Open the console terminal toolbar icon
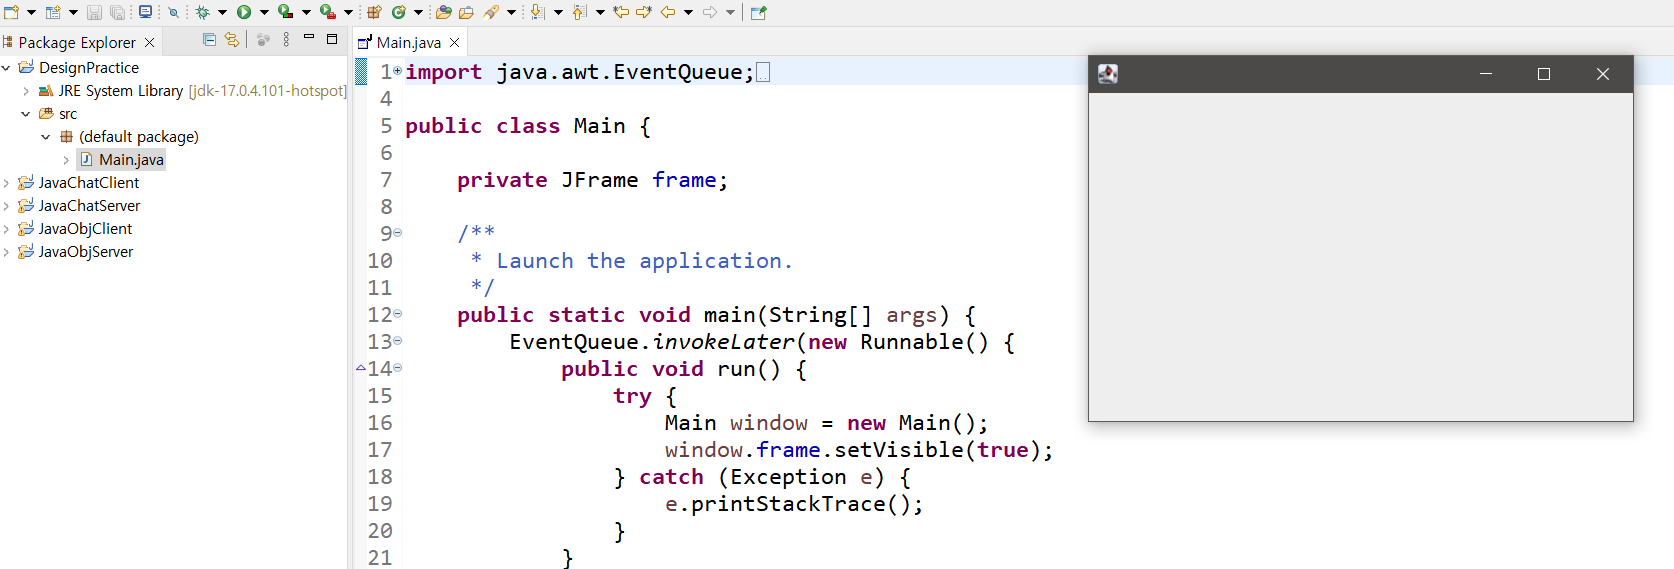 145,12
